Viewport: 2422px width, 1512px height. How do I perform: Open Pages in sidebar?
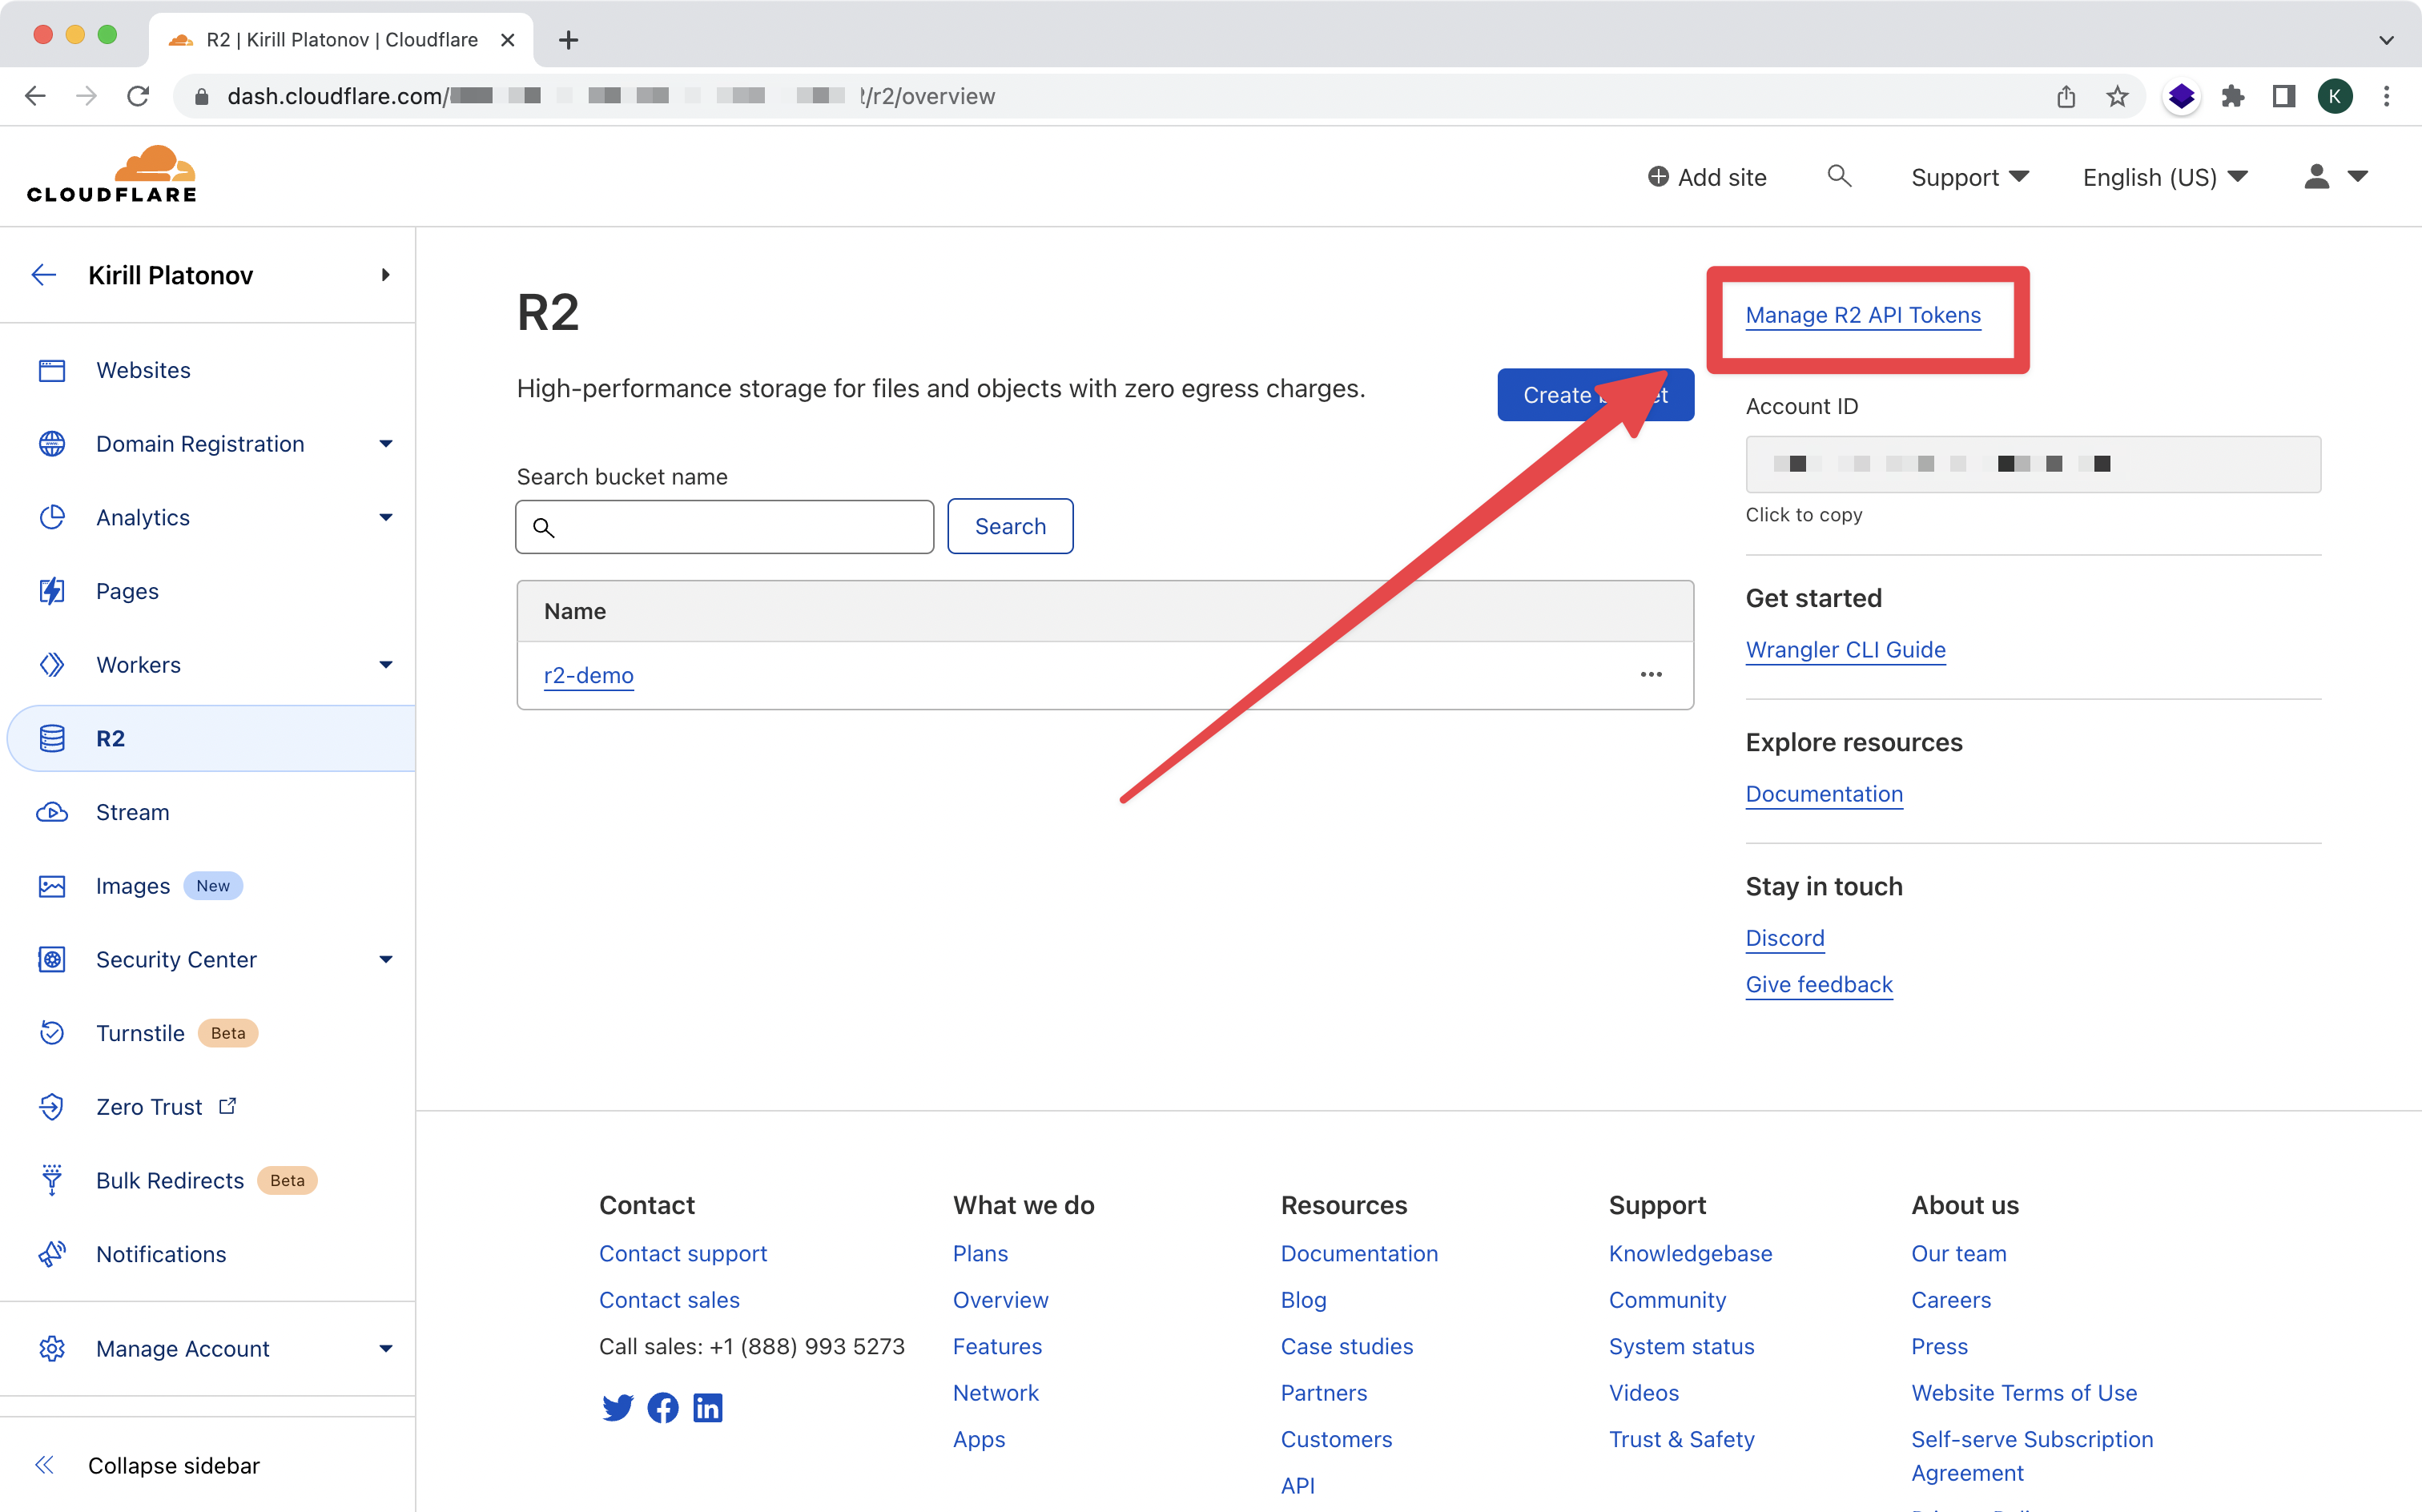127,591
